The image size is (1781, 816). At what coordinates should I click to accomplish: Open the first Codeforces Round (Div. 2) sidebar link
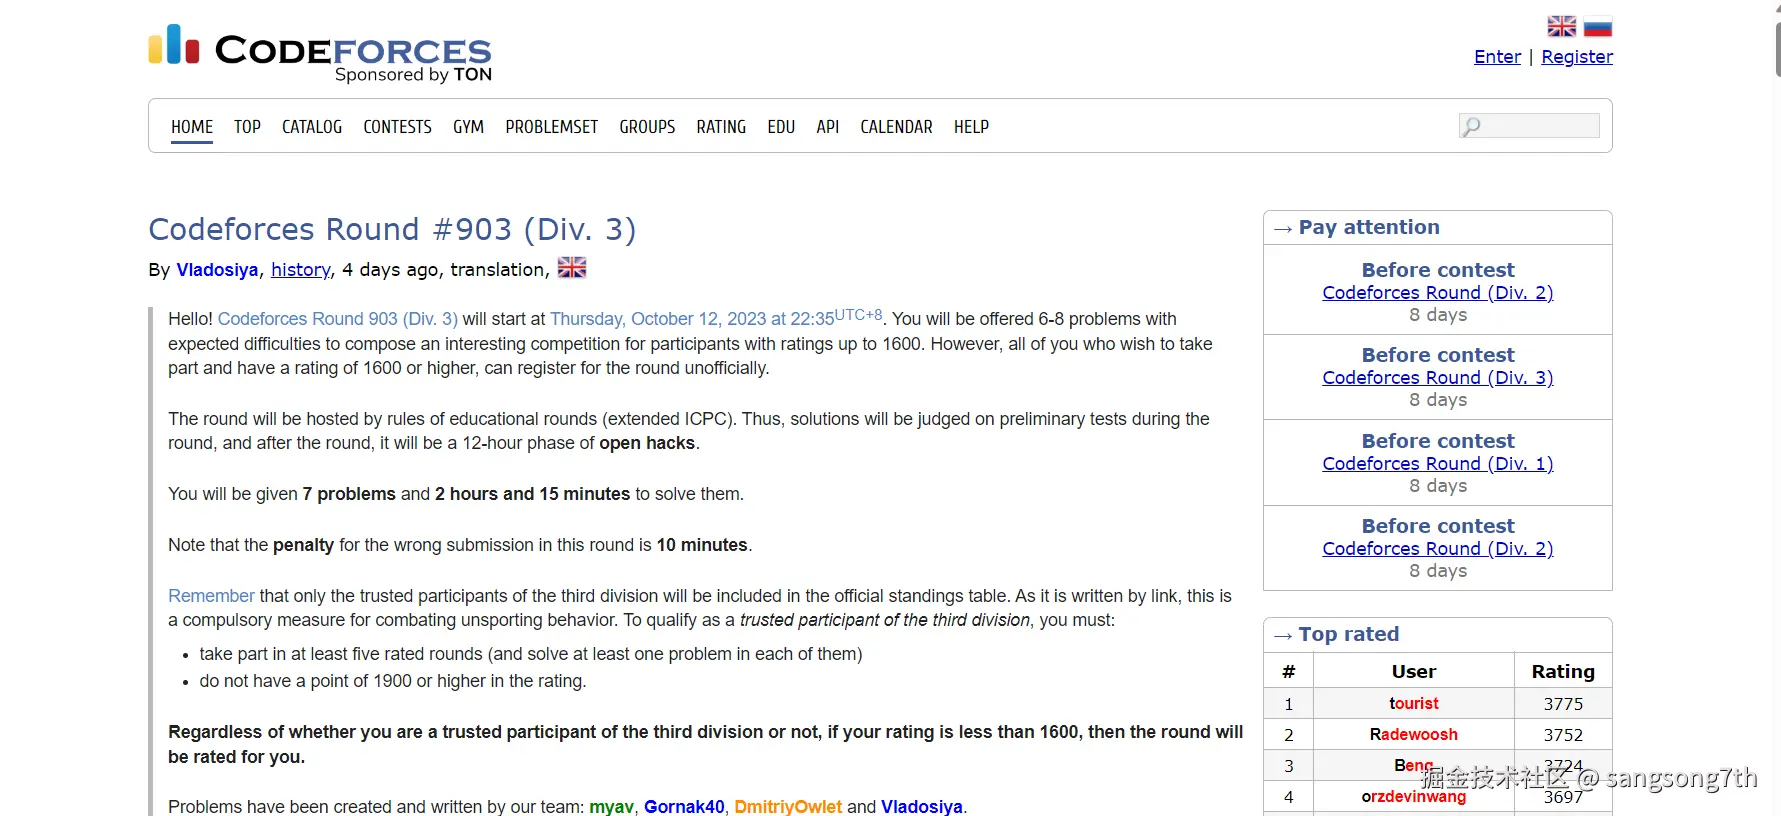(x=1438, y=293)
